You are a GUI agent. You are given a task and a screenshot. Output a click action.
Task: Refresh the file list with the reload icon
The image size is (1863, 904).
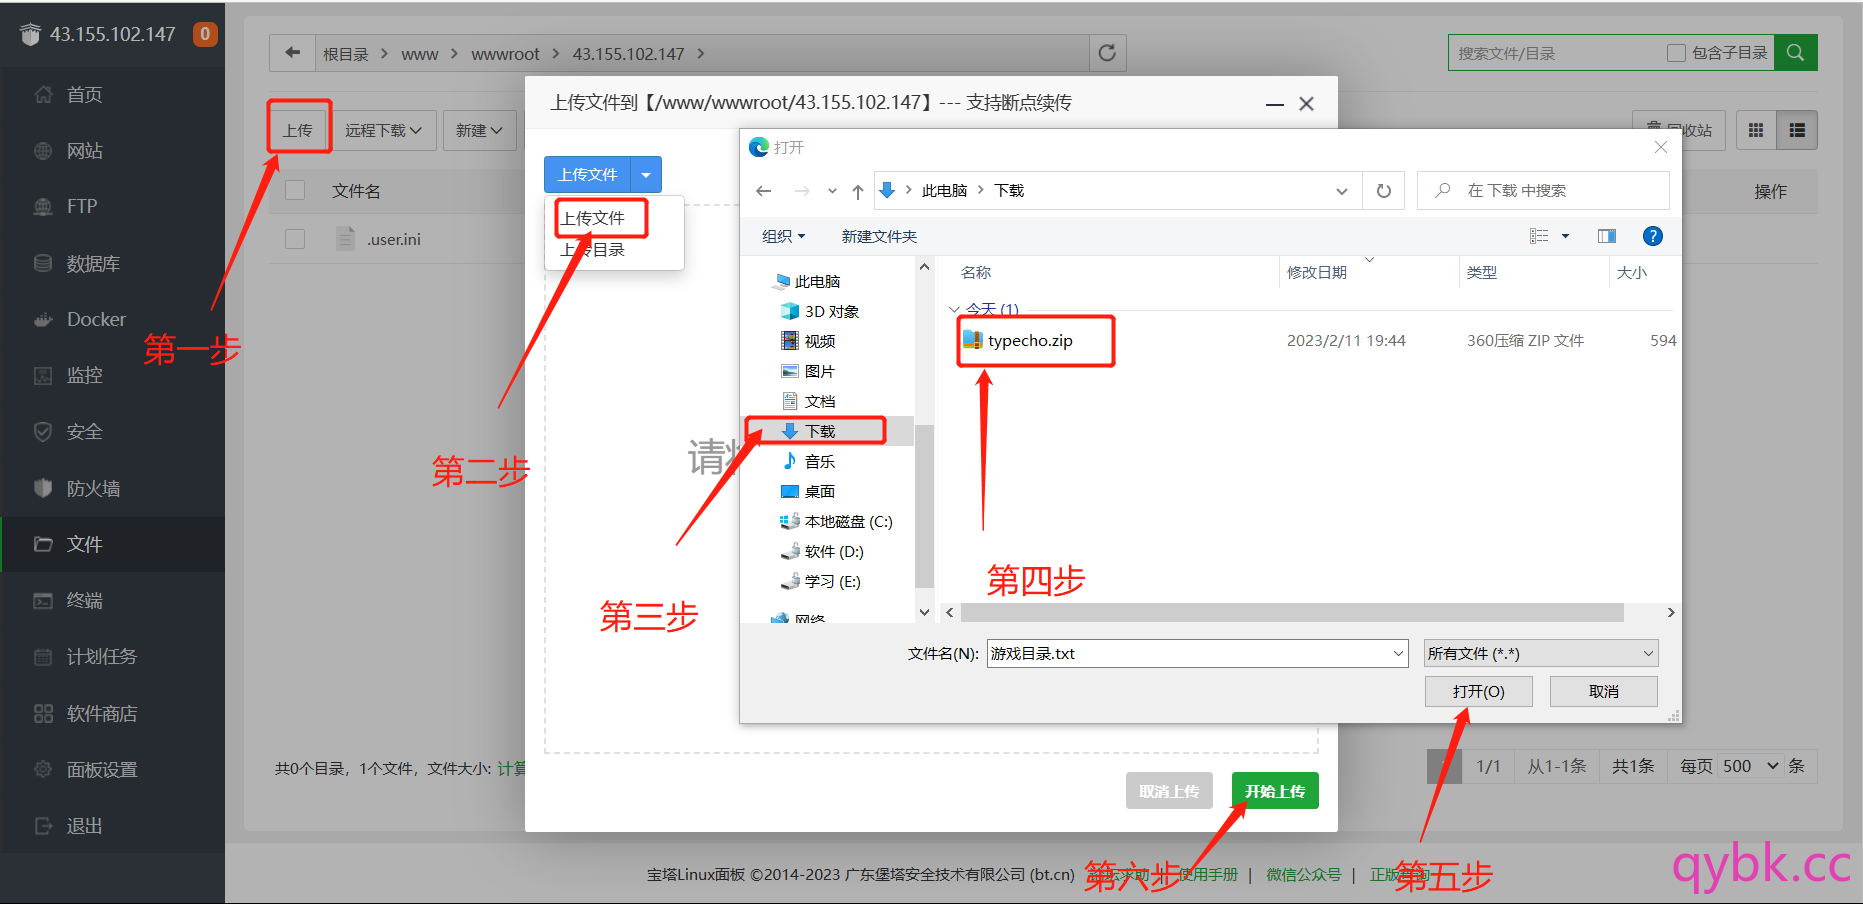tap(1107, 53)
